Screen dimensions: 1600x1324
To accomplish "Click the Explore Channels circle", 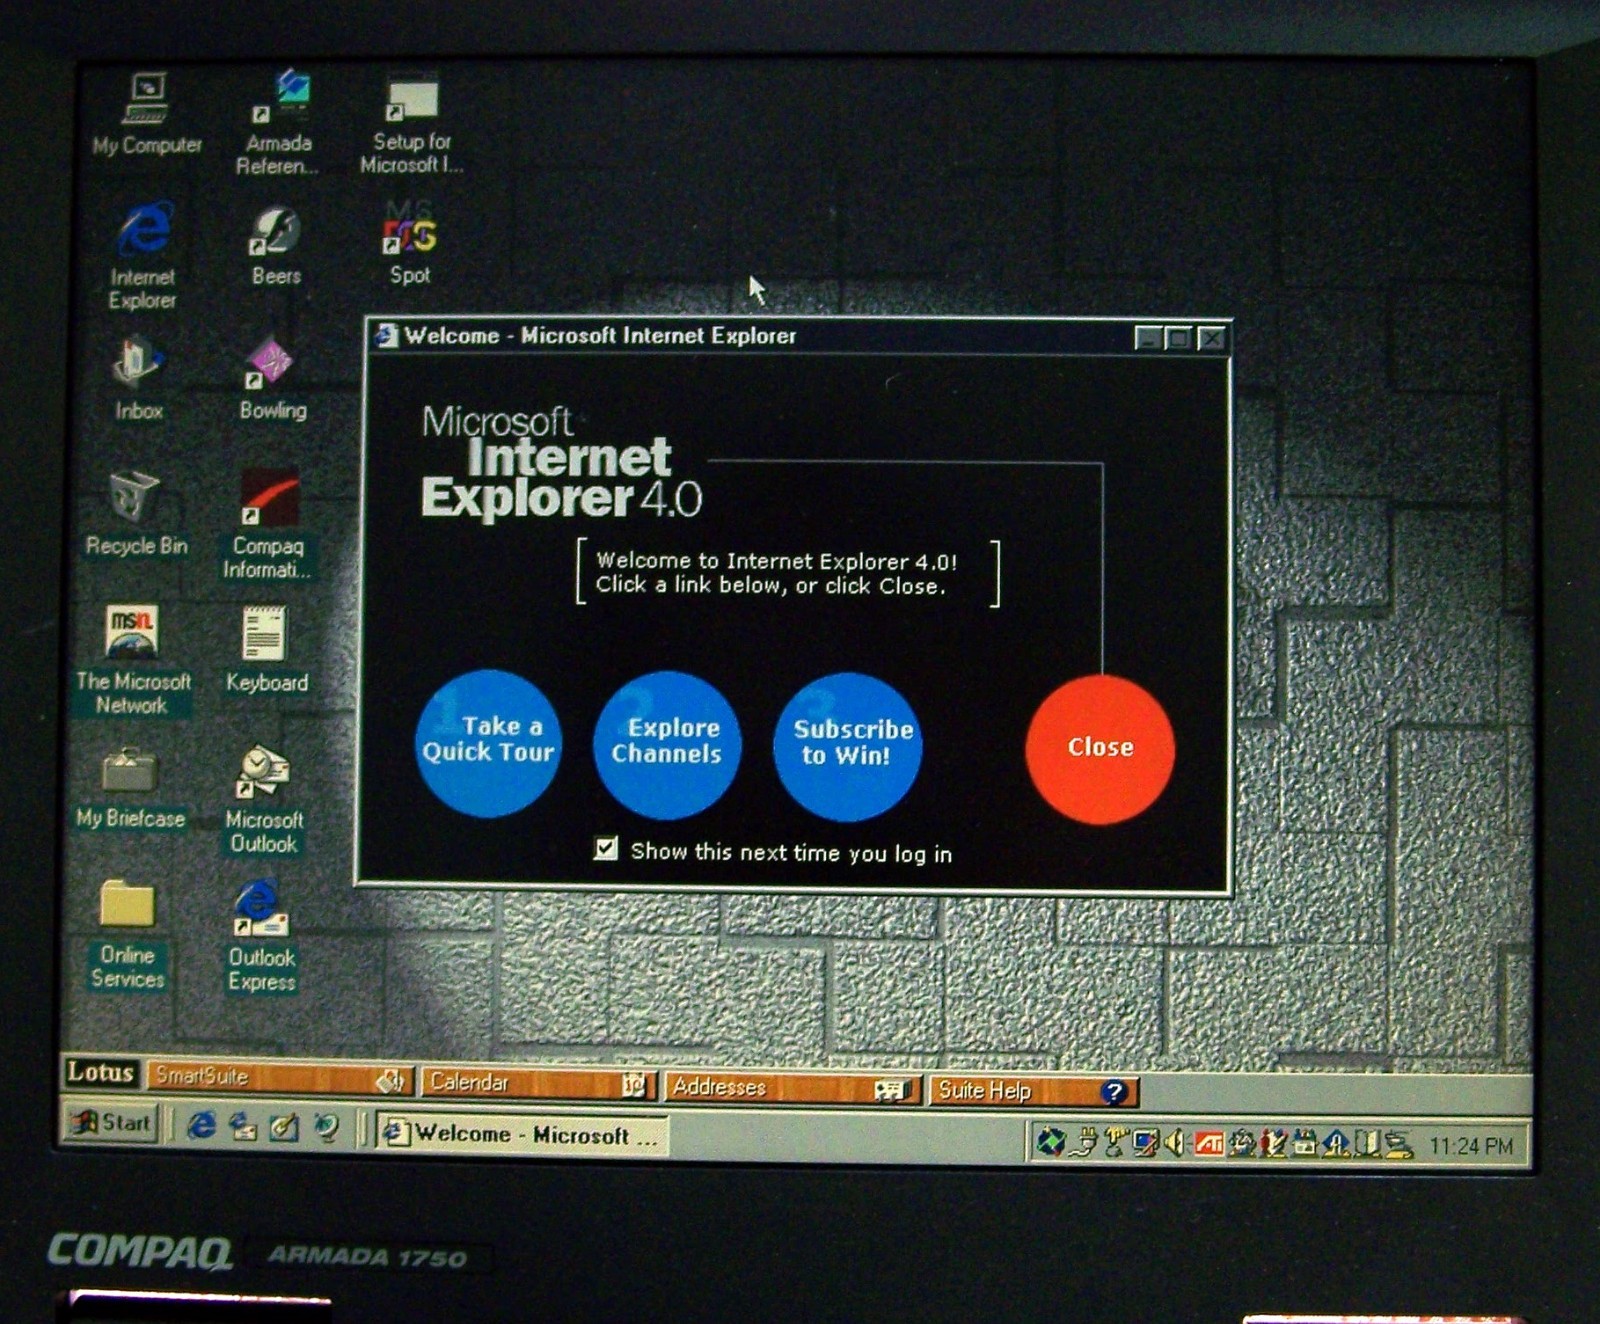I will point(667,744).
